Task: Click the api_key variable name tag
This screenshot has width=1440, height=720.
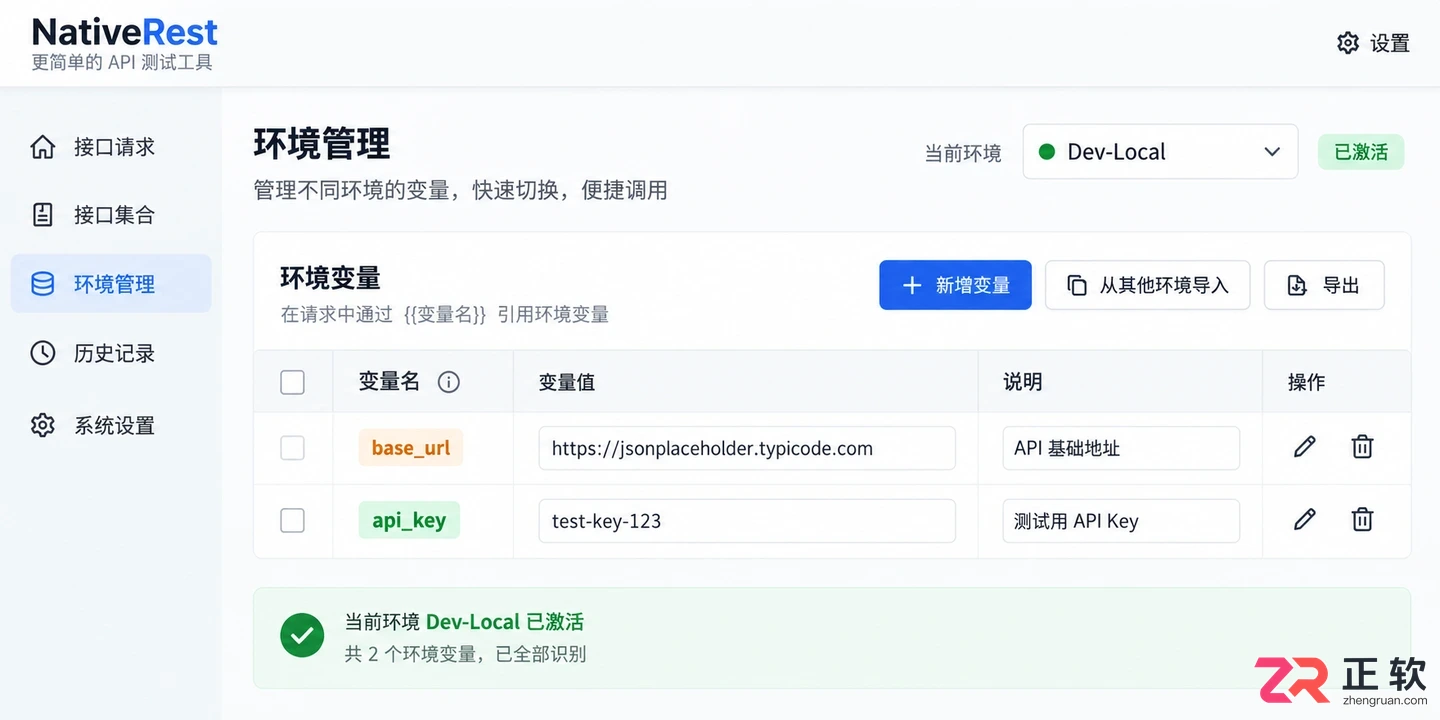Action: 409,520
